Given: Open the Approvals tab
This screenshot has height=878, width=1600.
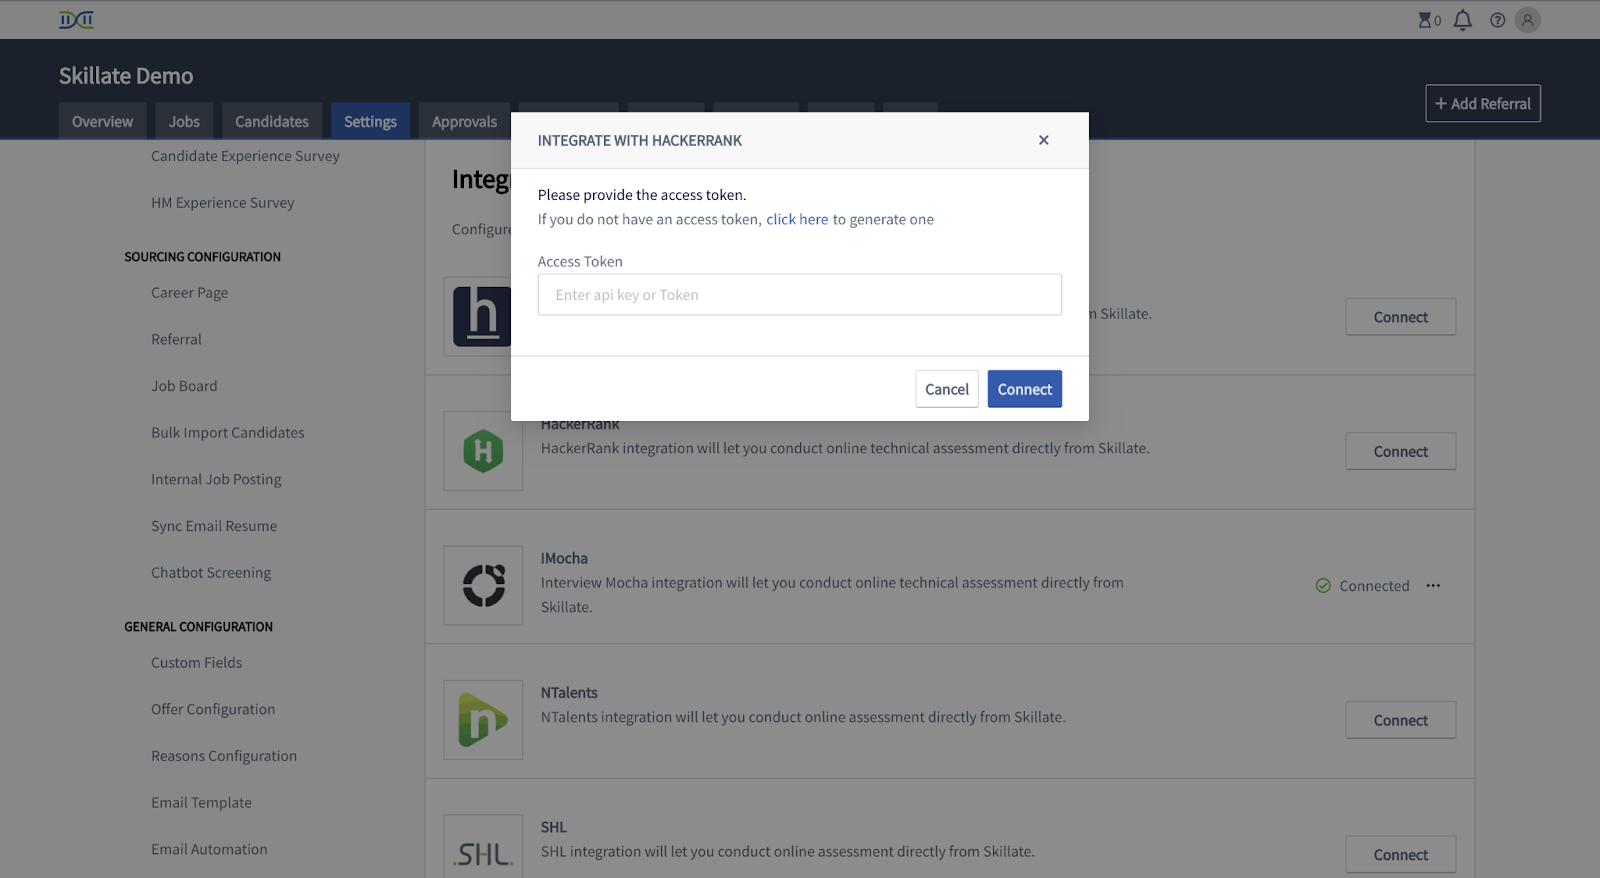Looking at the screenshot, I should tap(464, 121).
